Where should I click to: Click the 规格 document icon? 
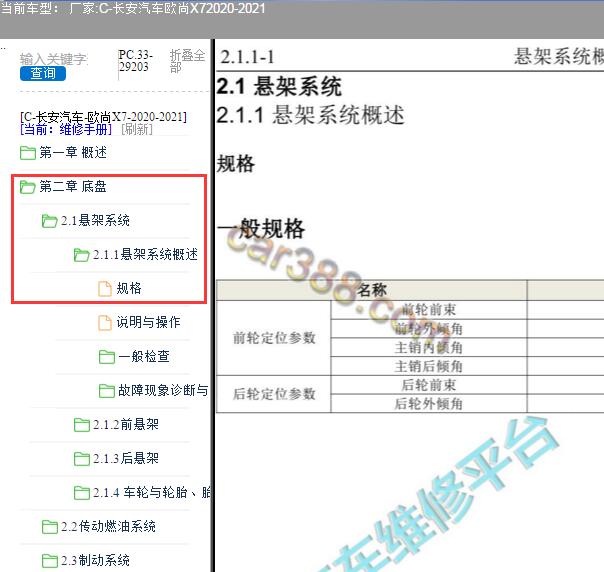coord(105,289)
